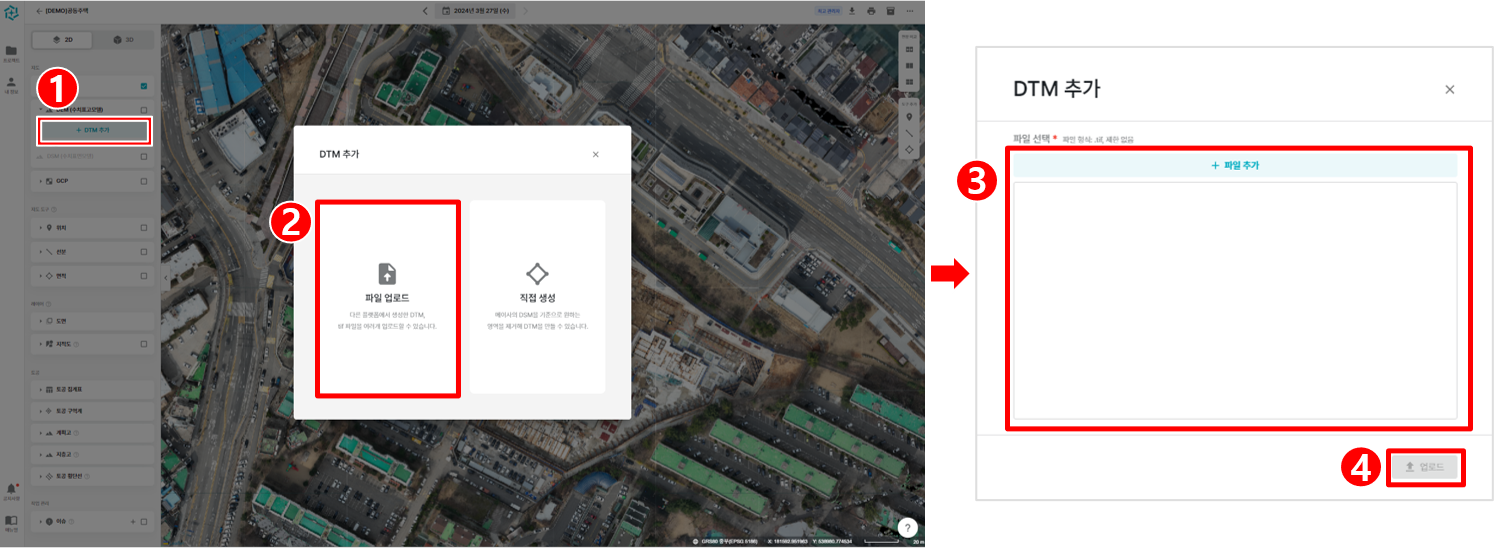
Task: Select the diagonal line measurement tool
Action: tap(909, 132)
